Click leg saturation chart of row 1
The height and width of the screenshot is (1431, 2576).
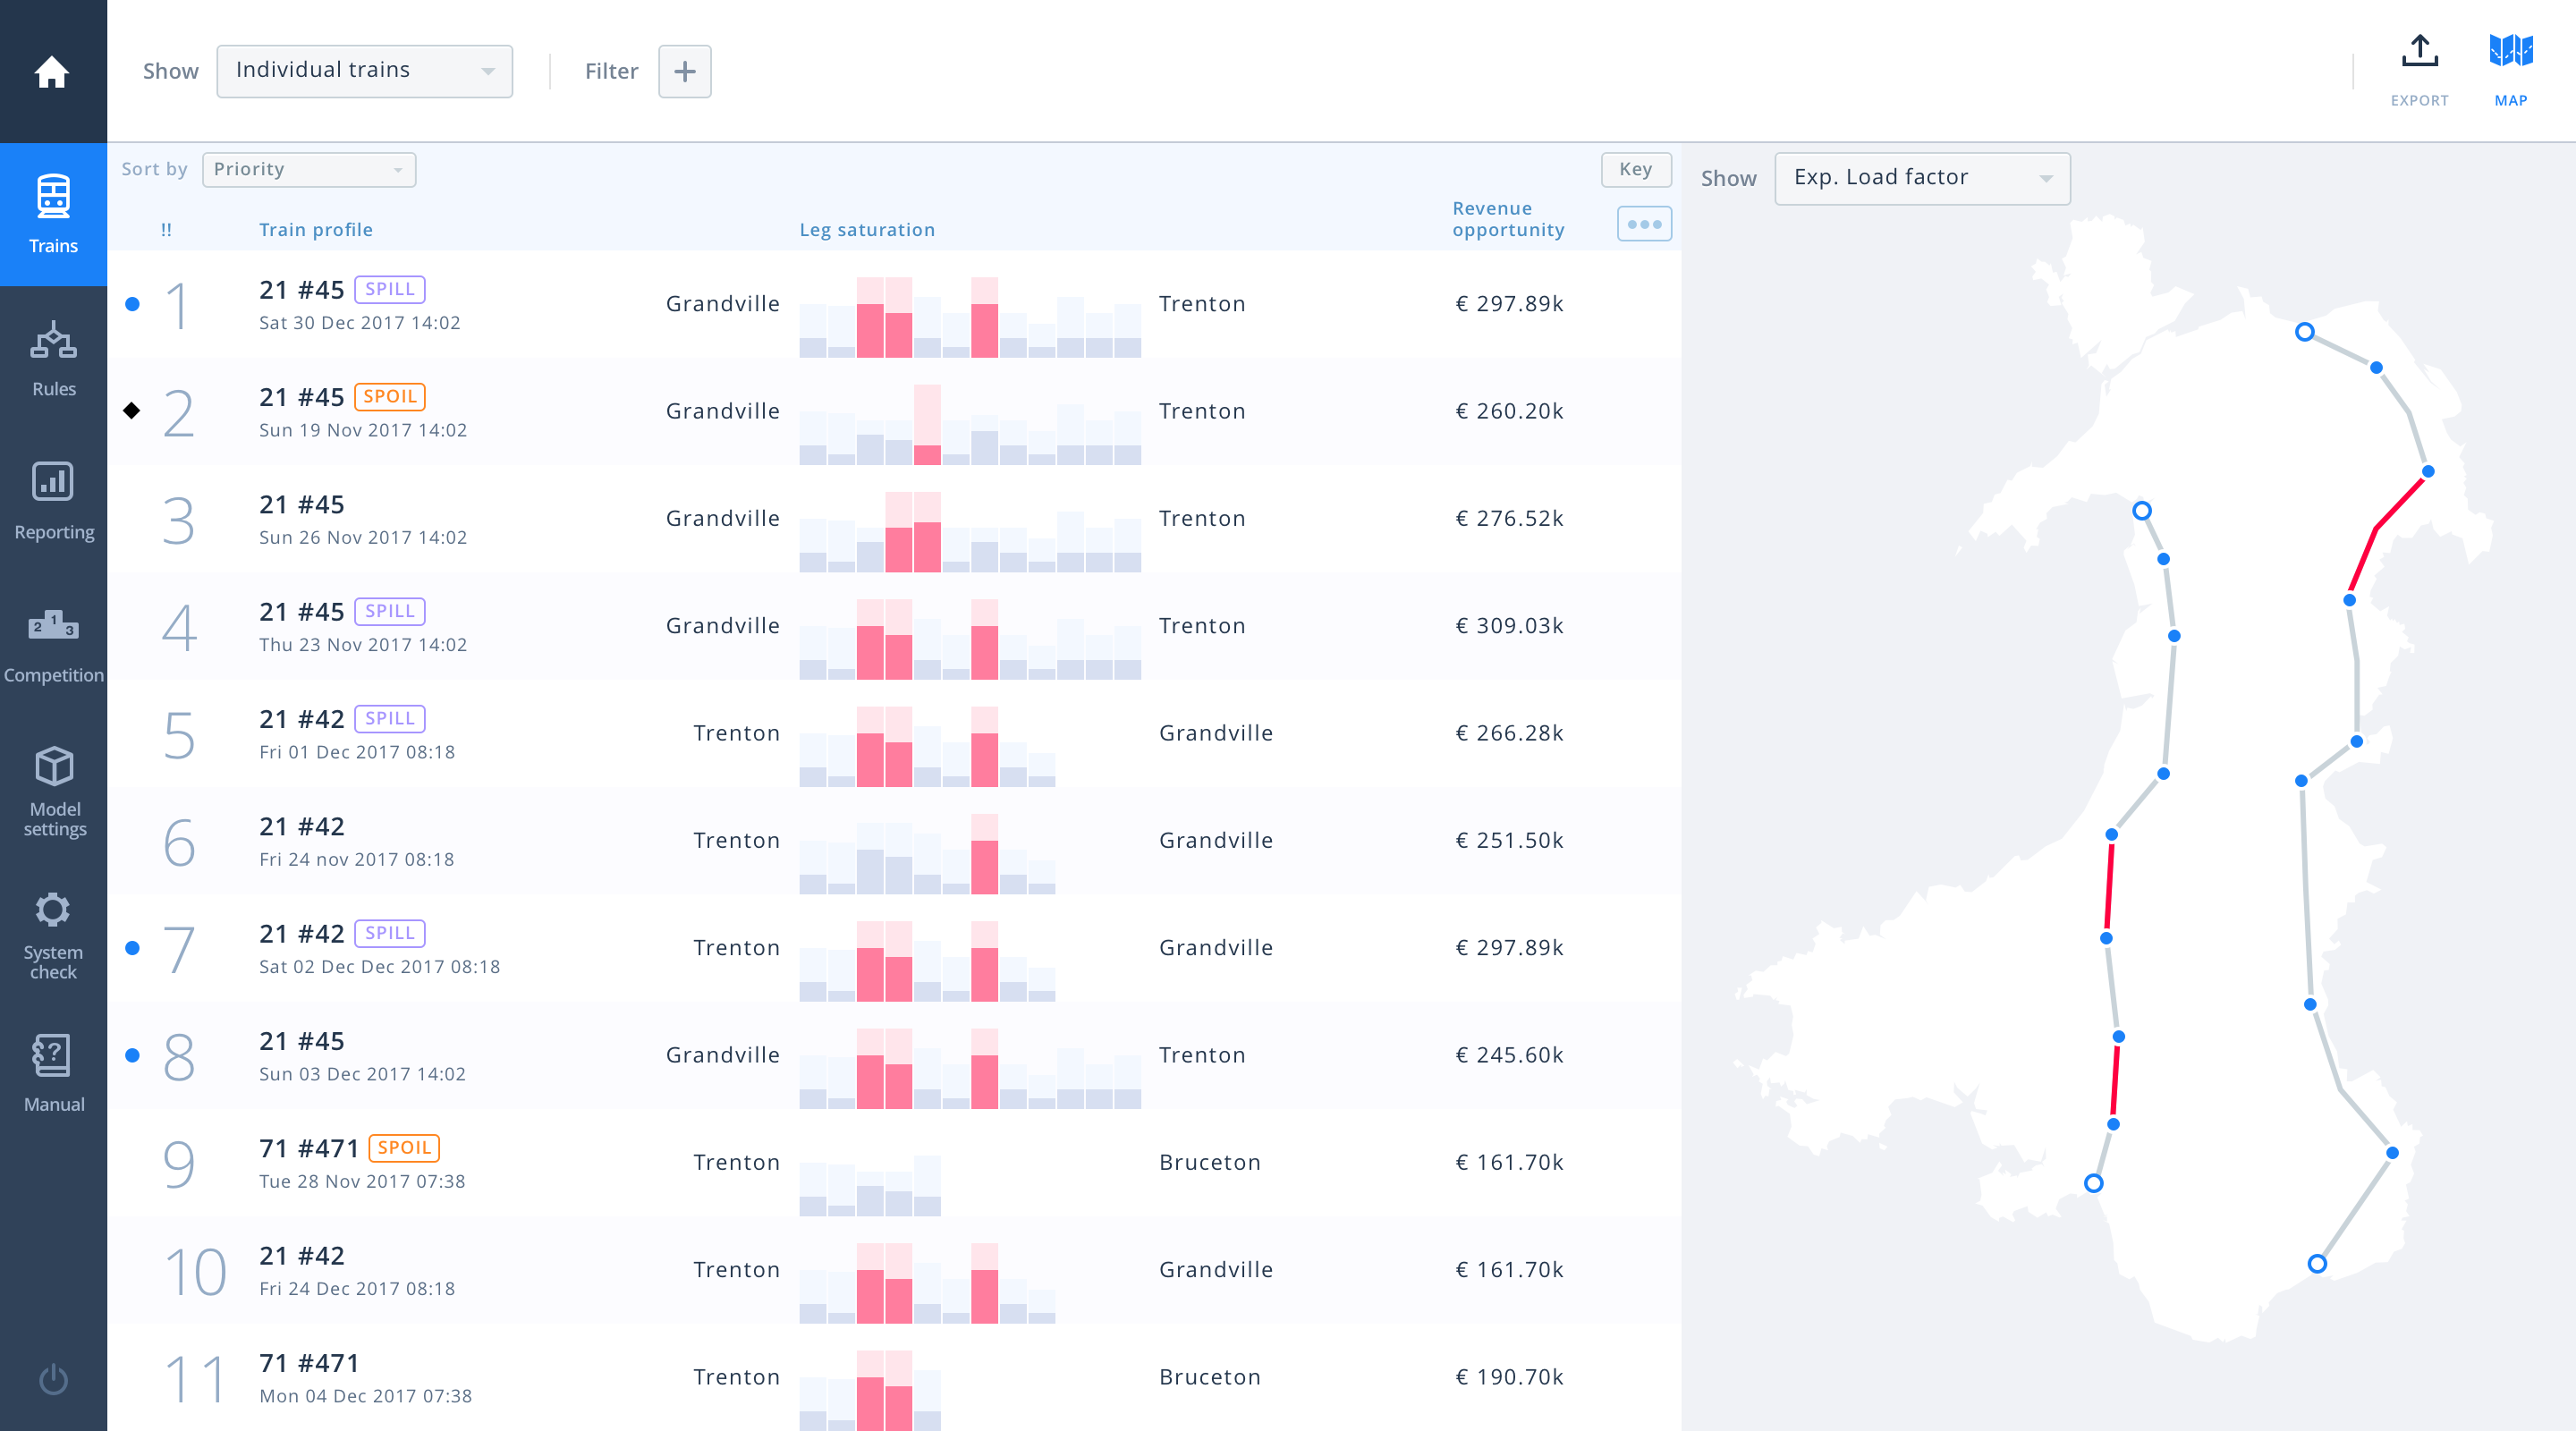coord(970,317)
